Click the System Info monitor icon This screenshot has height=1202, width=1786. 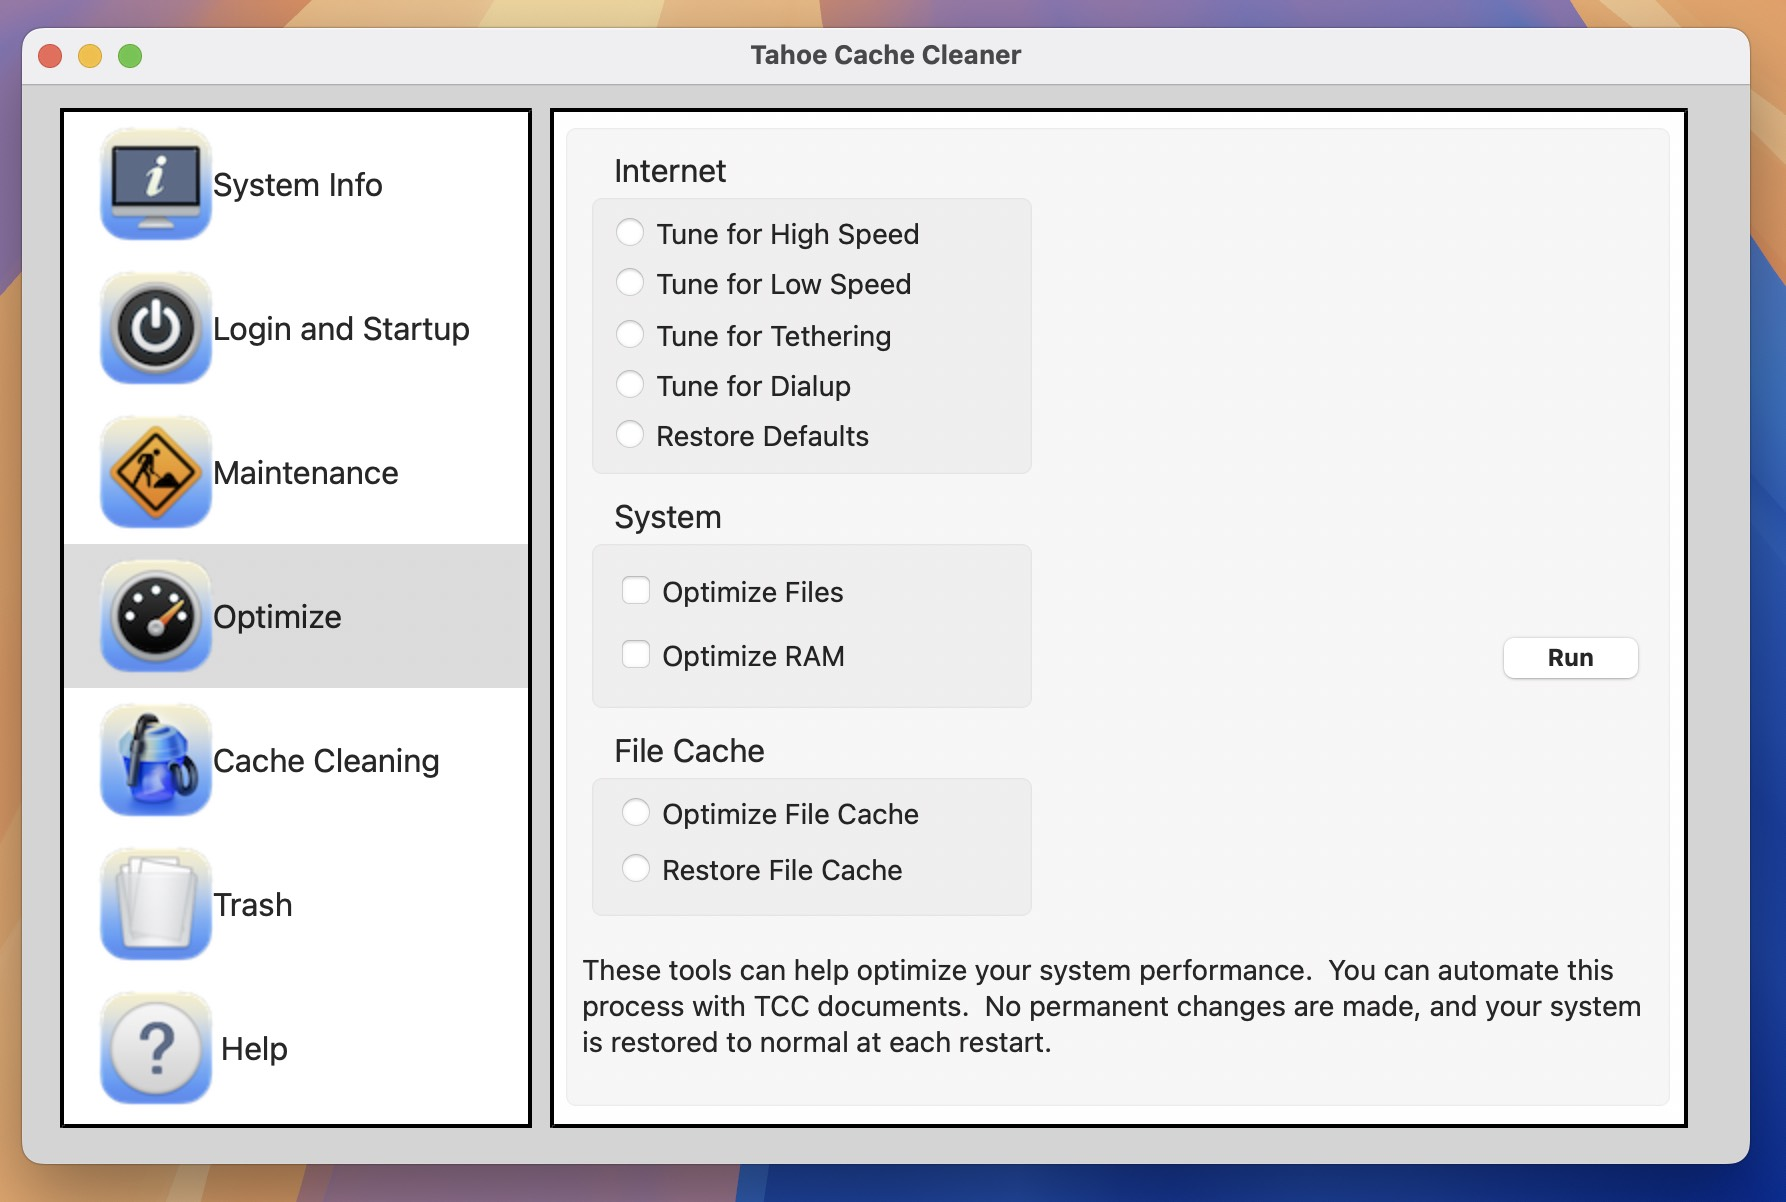(x=154, y=184)
